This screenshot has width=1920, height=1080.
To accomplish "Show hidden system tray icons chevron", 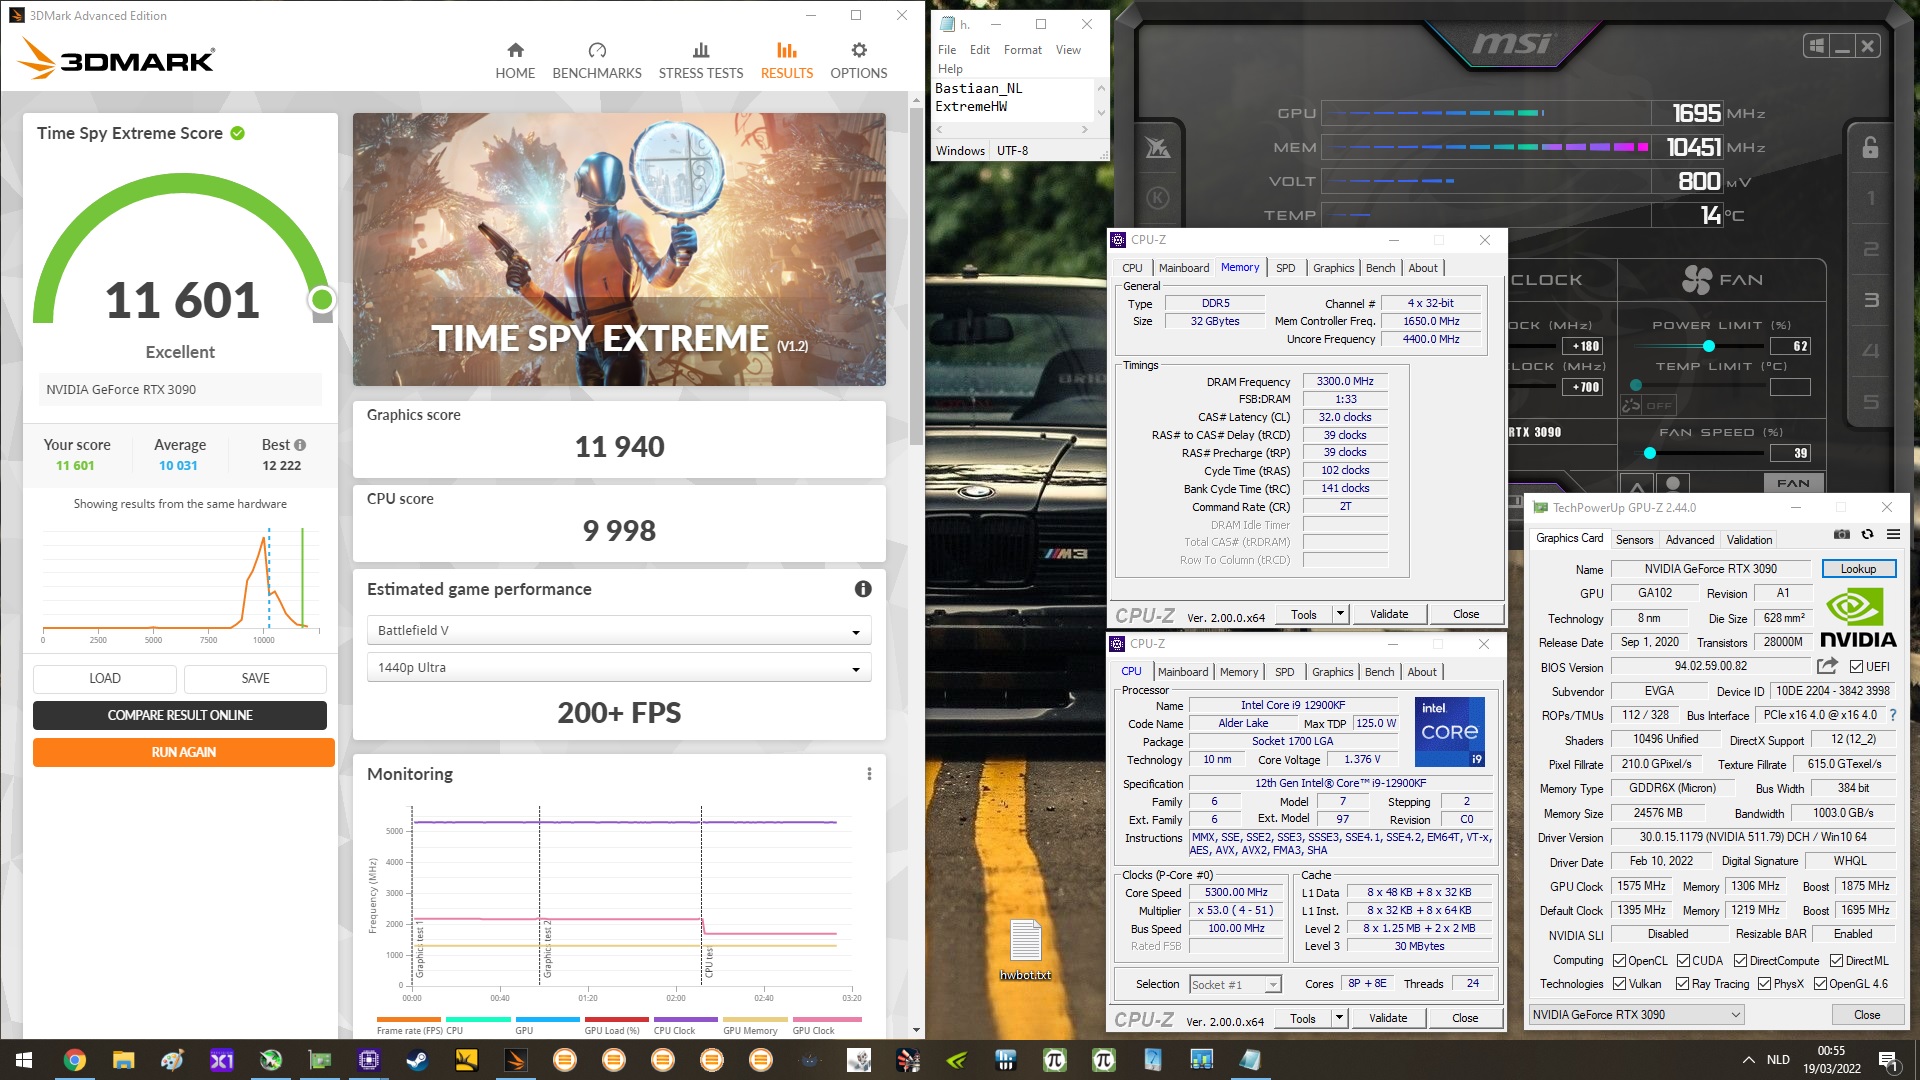I will click(1748, 1060).
